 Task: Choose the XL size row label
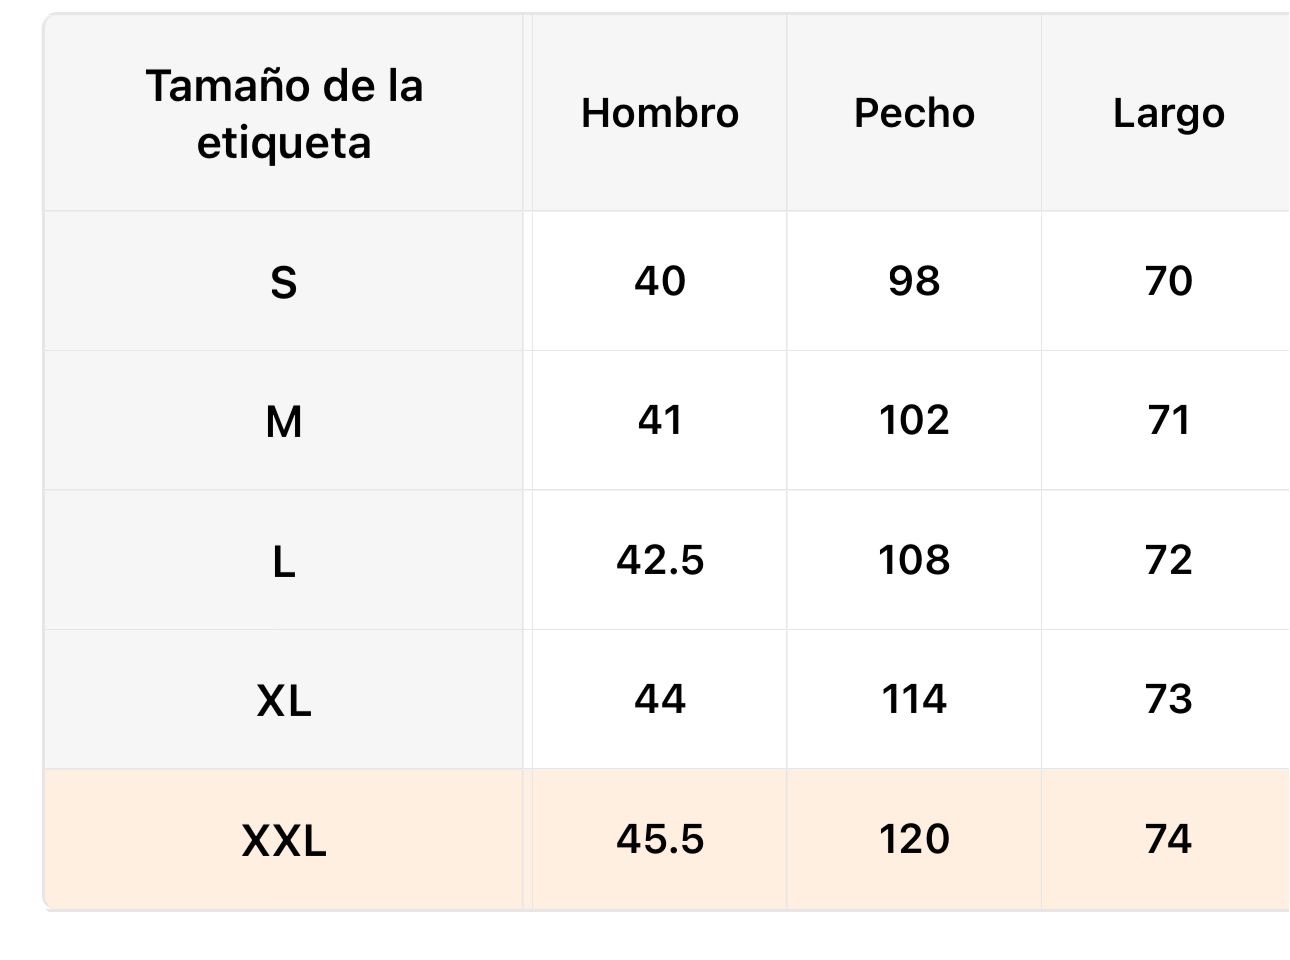pyautogui.click(x=284, y=700)
